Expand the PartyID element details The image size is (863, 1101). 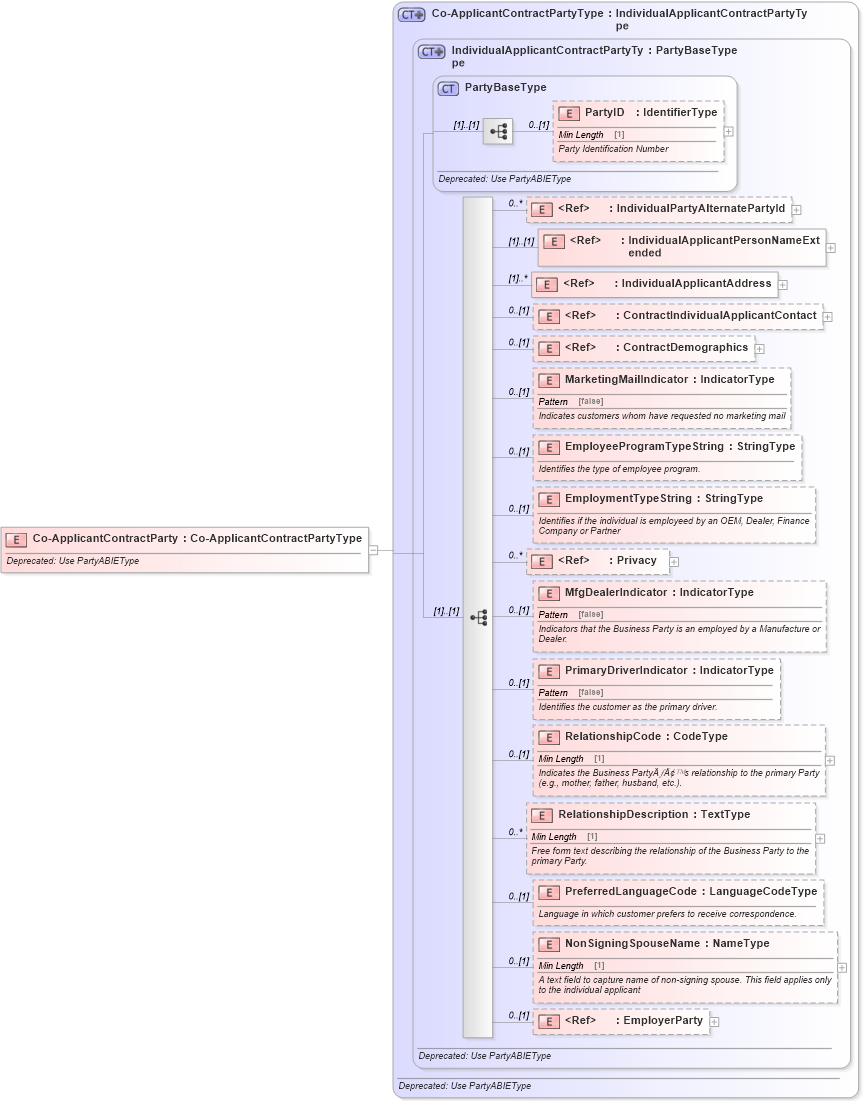pyautogui.click(x=728, y=130)
